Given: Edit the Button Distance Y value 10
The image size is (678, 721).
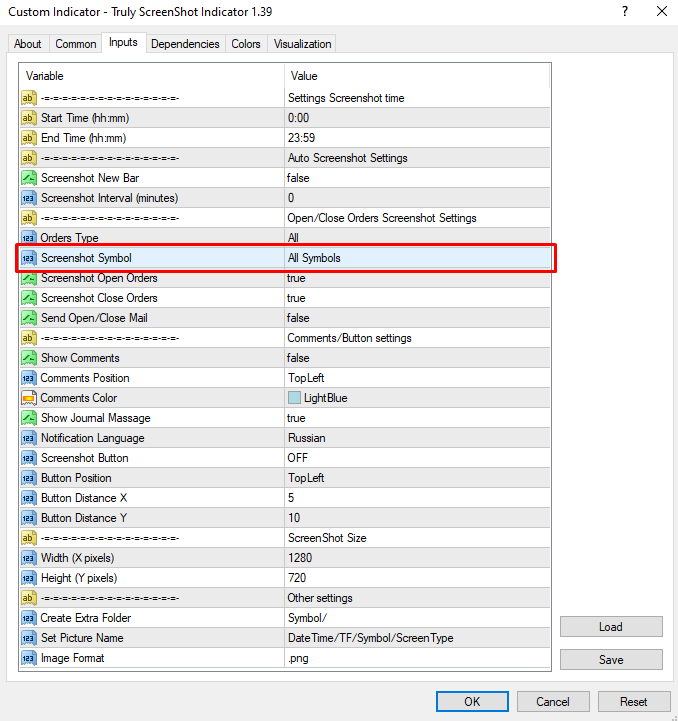Looking at the screenshot, I should click(x=417, y=518).
